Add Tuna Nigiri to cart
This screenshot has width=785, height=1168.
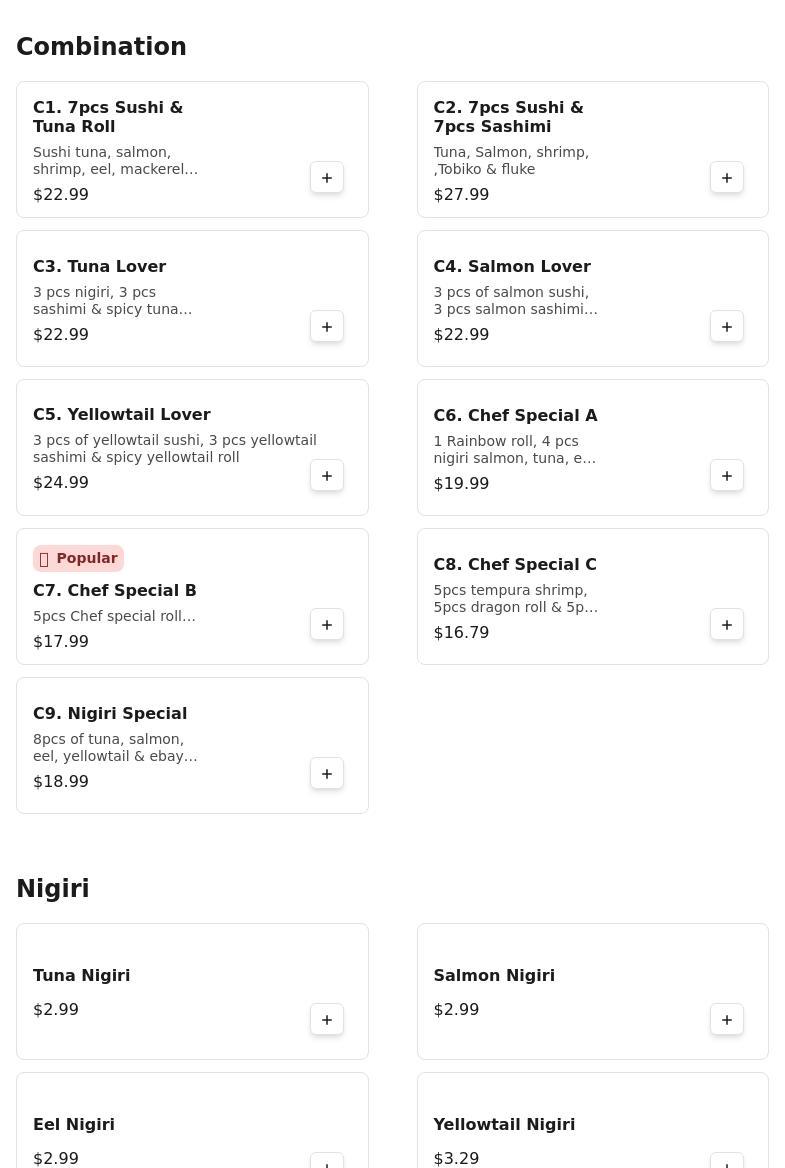point(326,1019)
